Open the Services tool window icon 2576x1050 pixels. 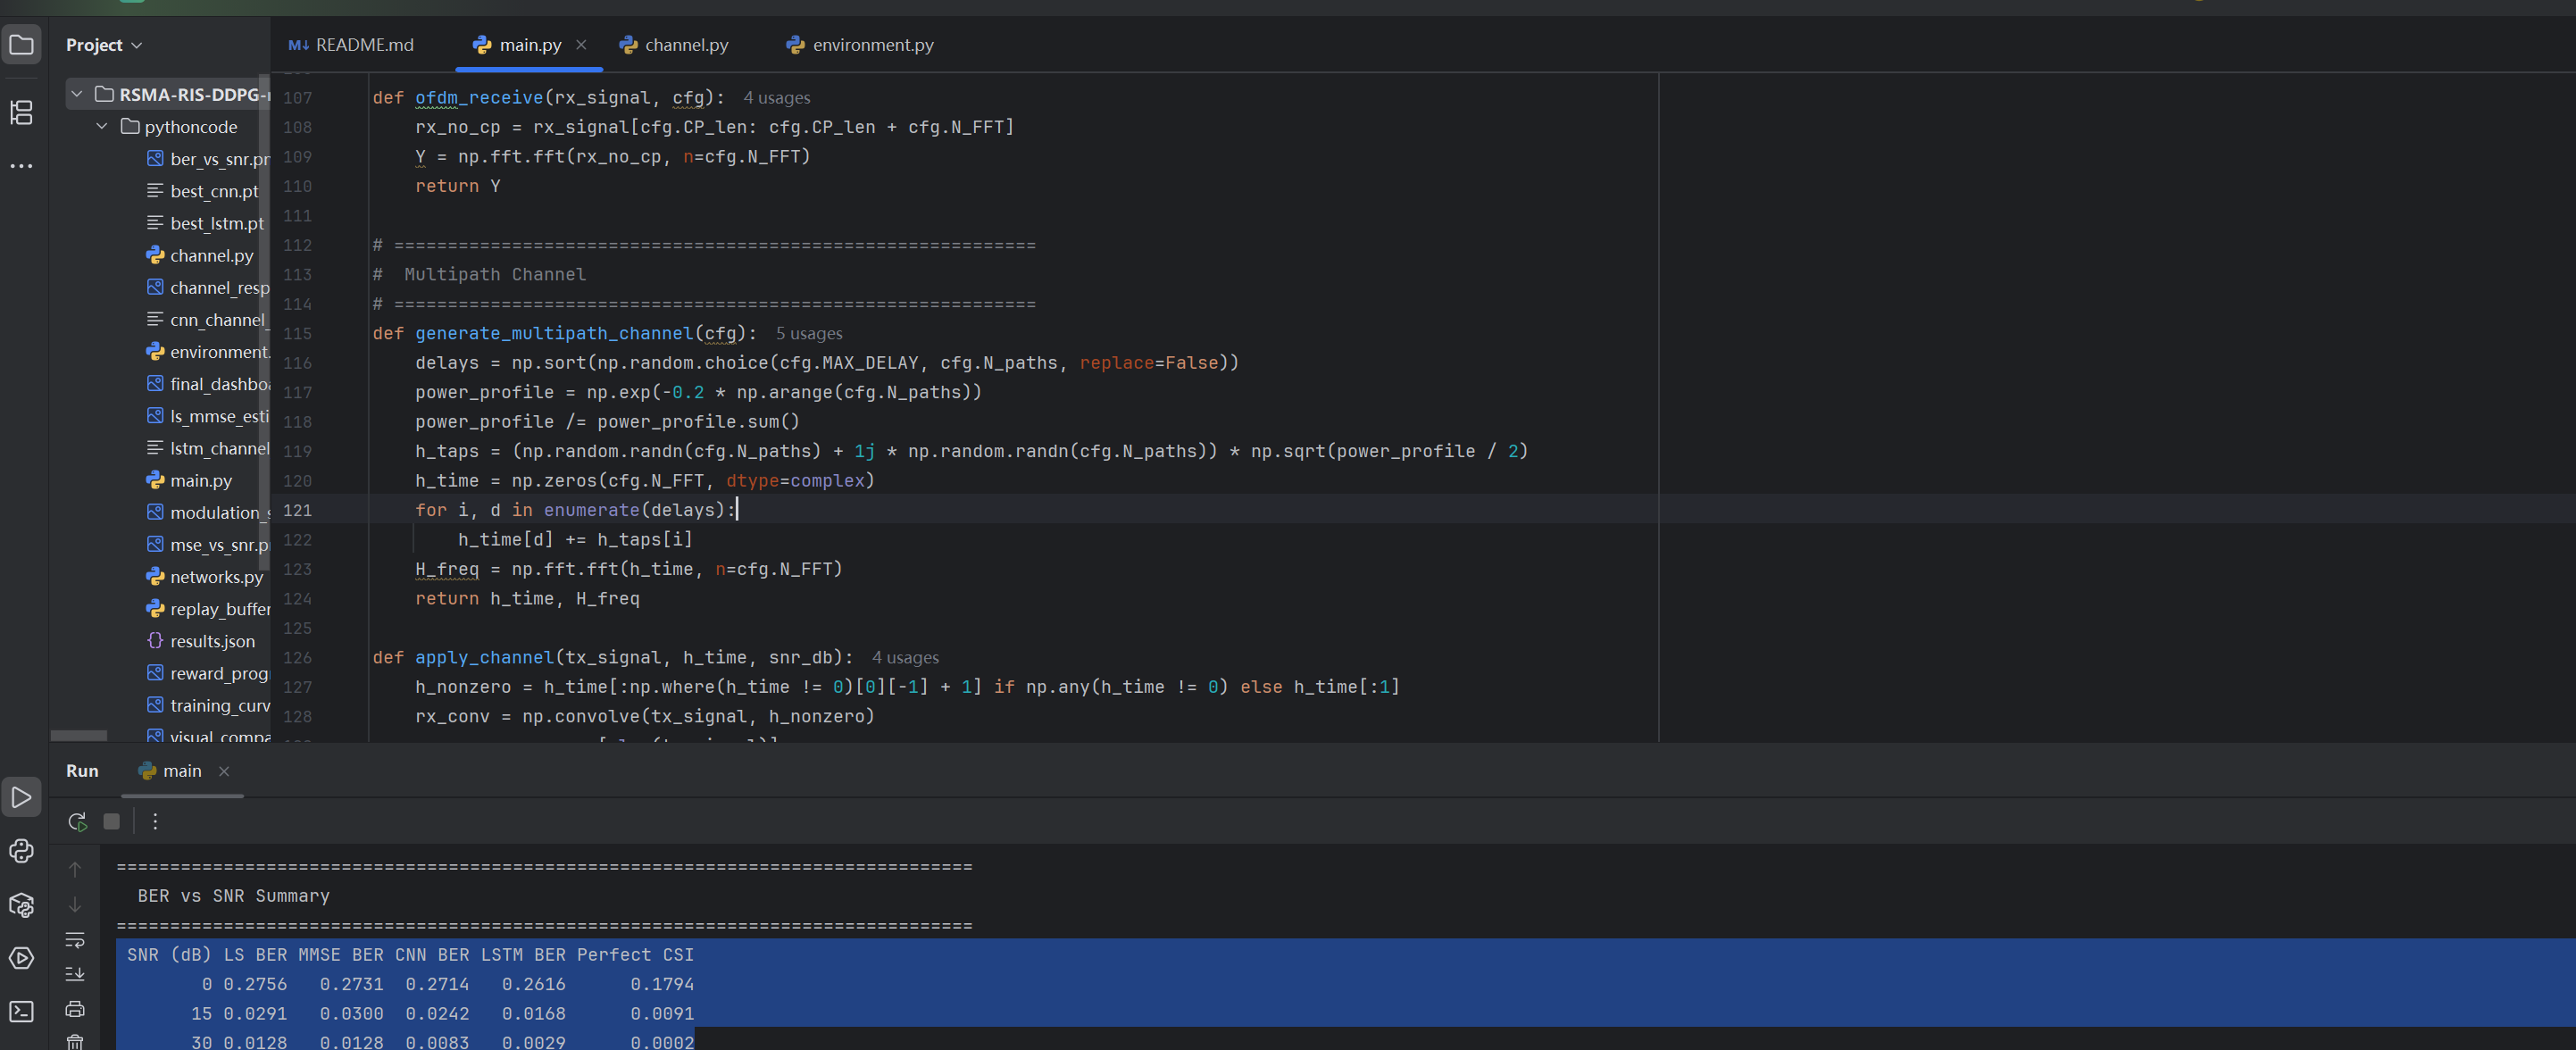[21, 958]
